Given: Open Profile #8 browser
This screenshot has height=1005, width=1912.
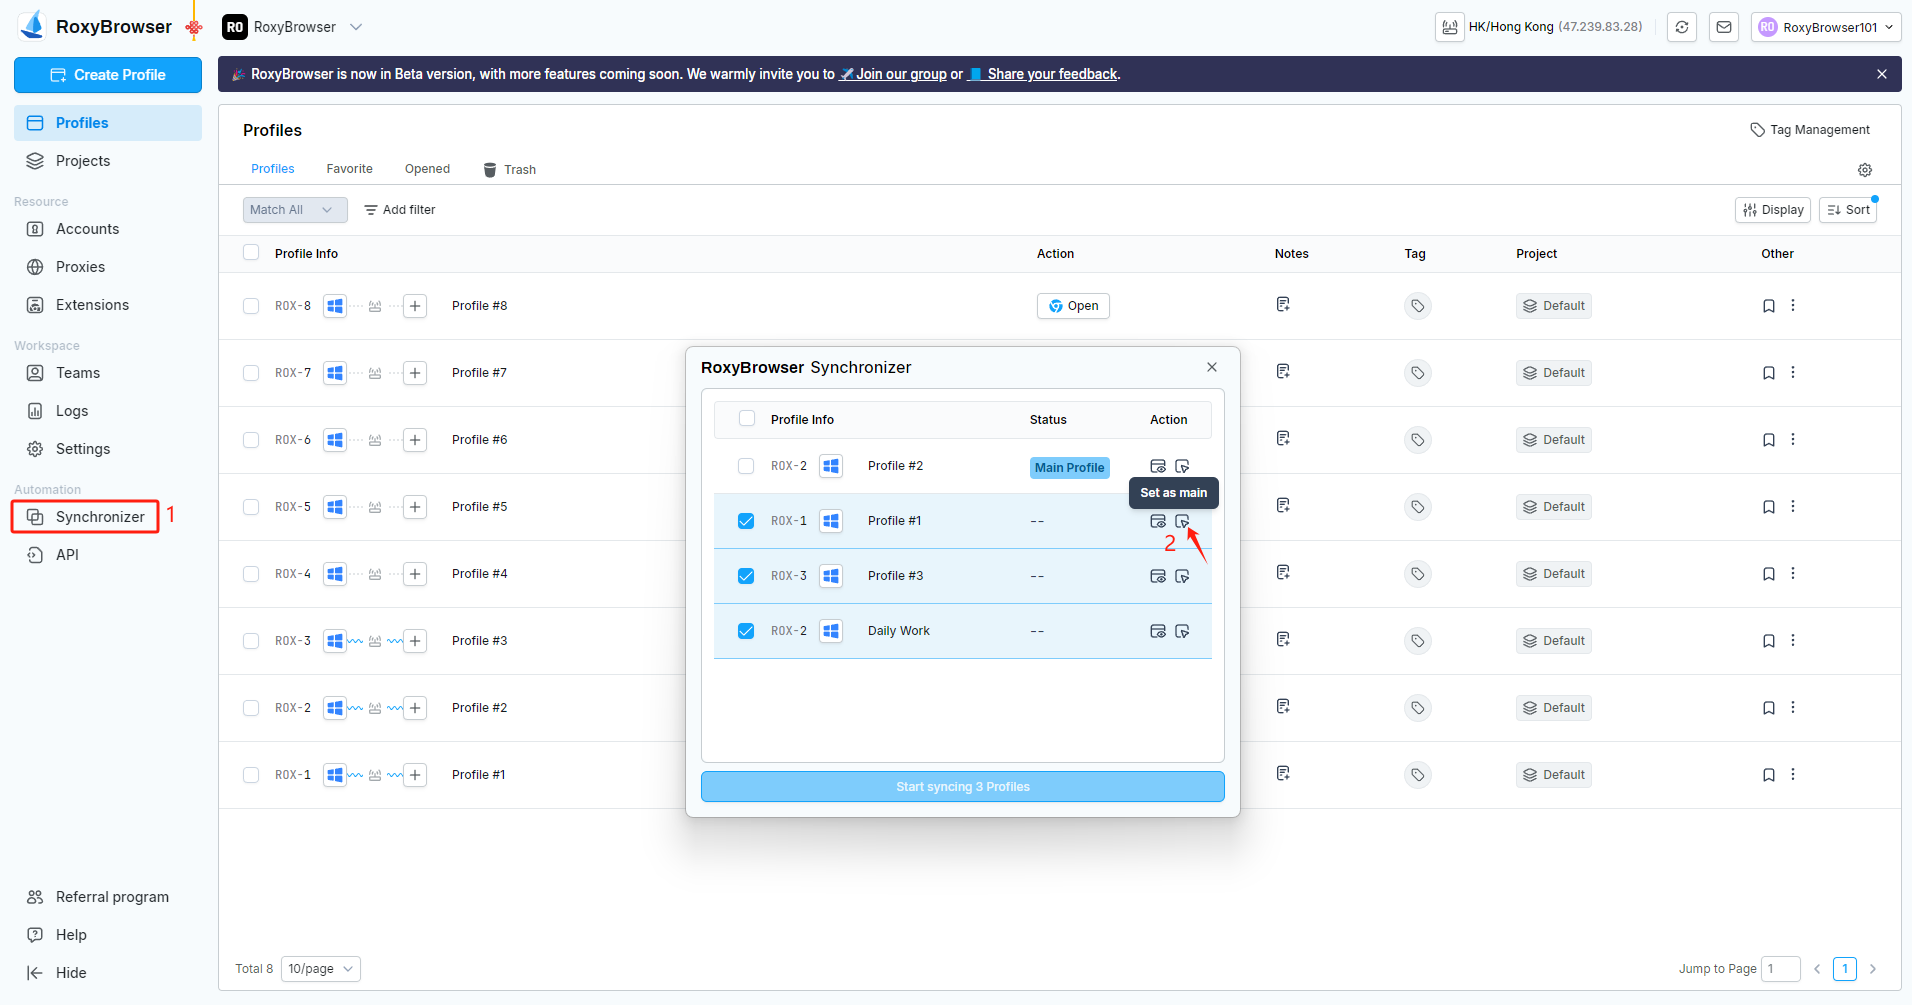Looking at the screenshot, I should point(1073,306).
